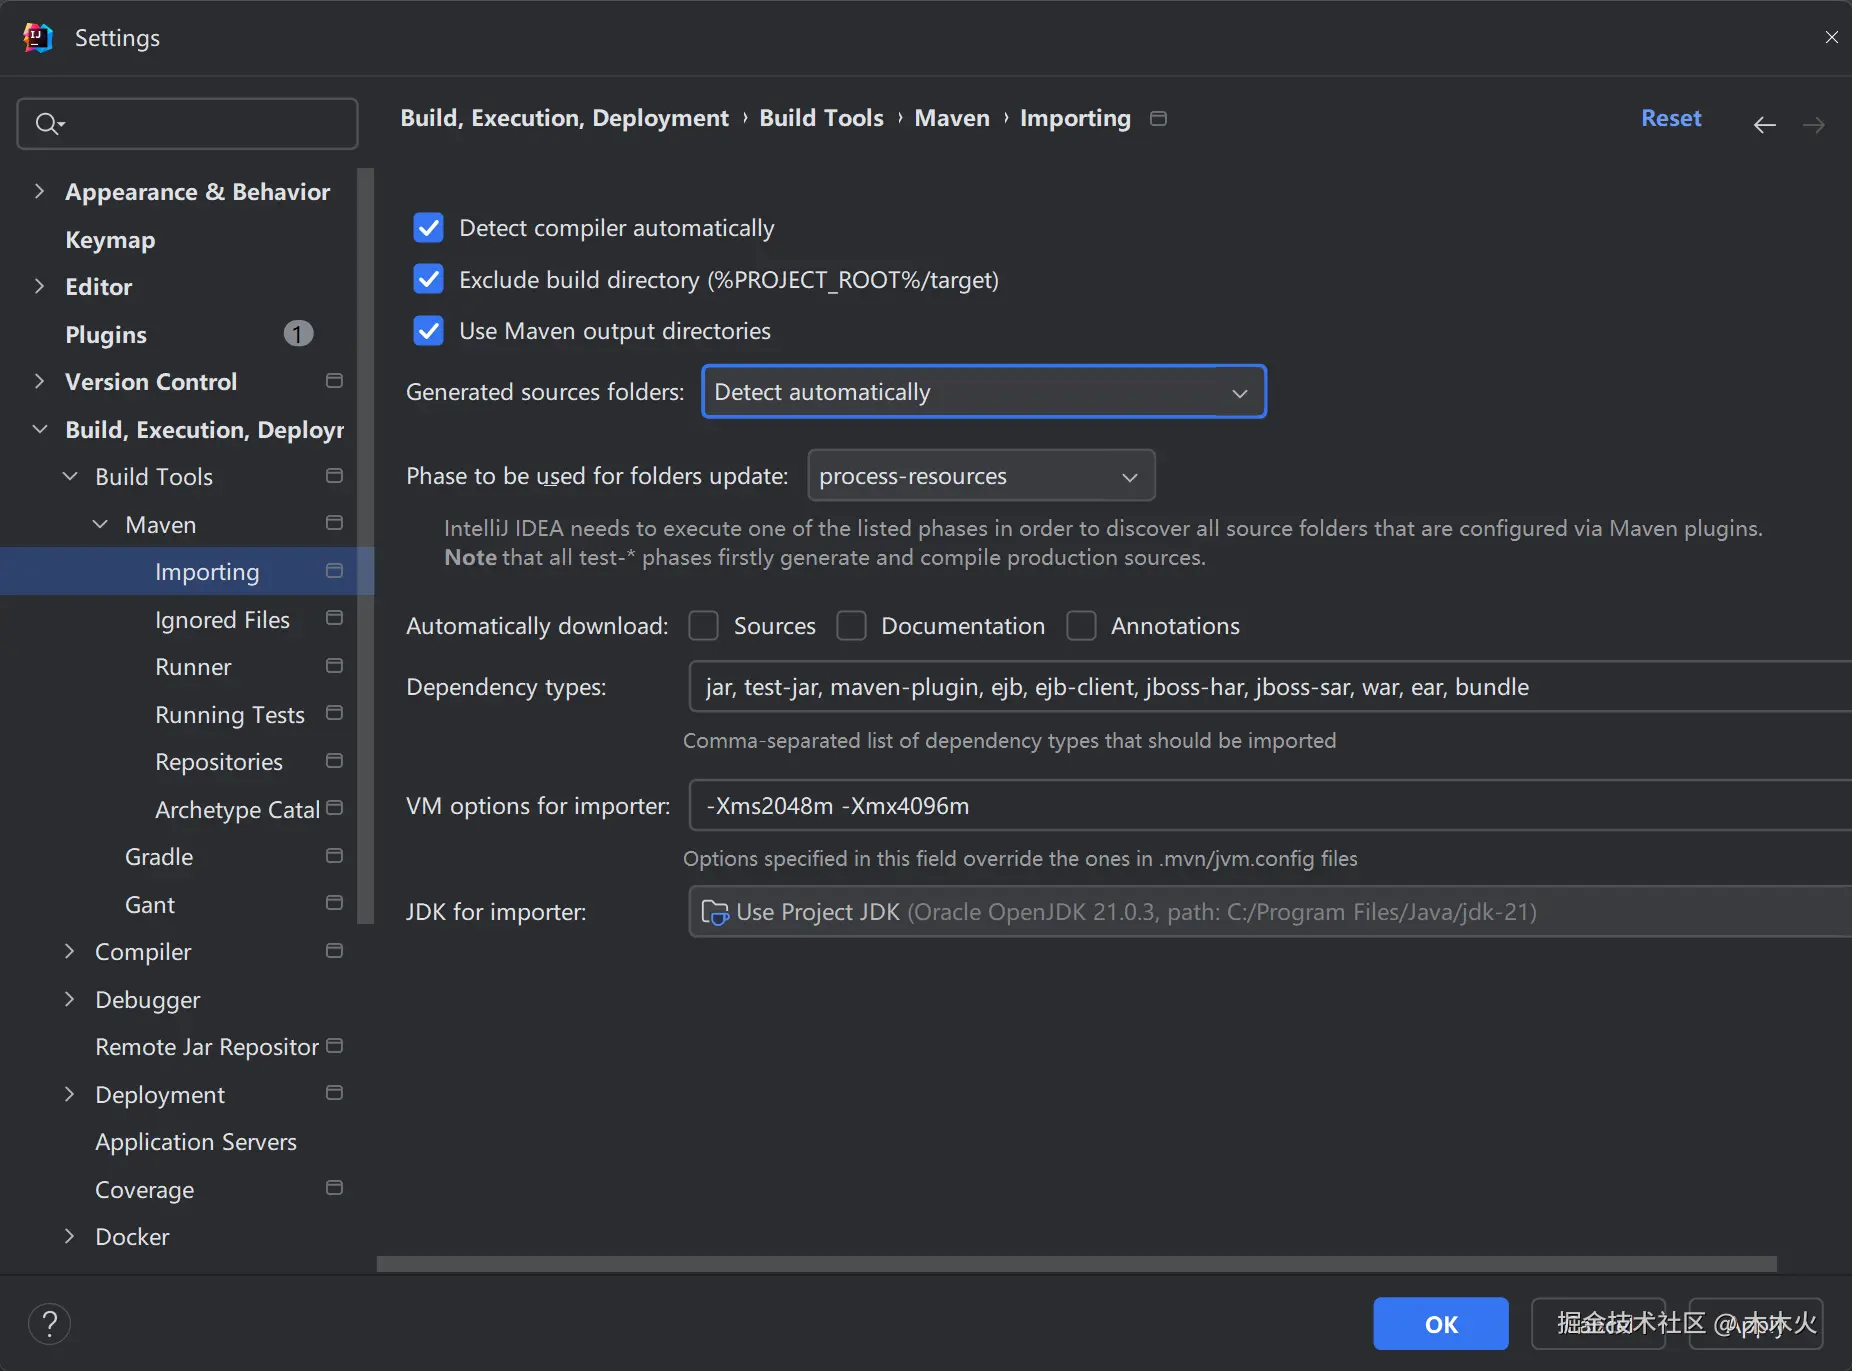Go back with the left arrow
The height and width of the screenshot is (1371, 1852).
click(x=1765, y=124)
